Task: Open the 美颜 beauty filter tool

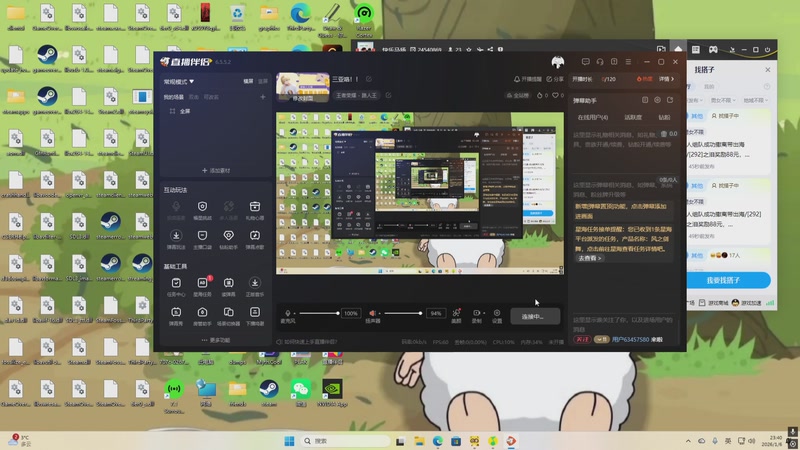Action: tap(456, 316)
